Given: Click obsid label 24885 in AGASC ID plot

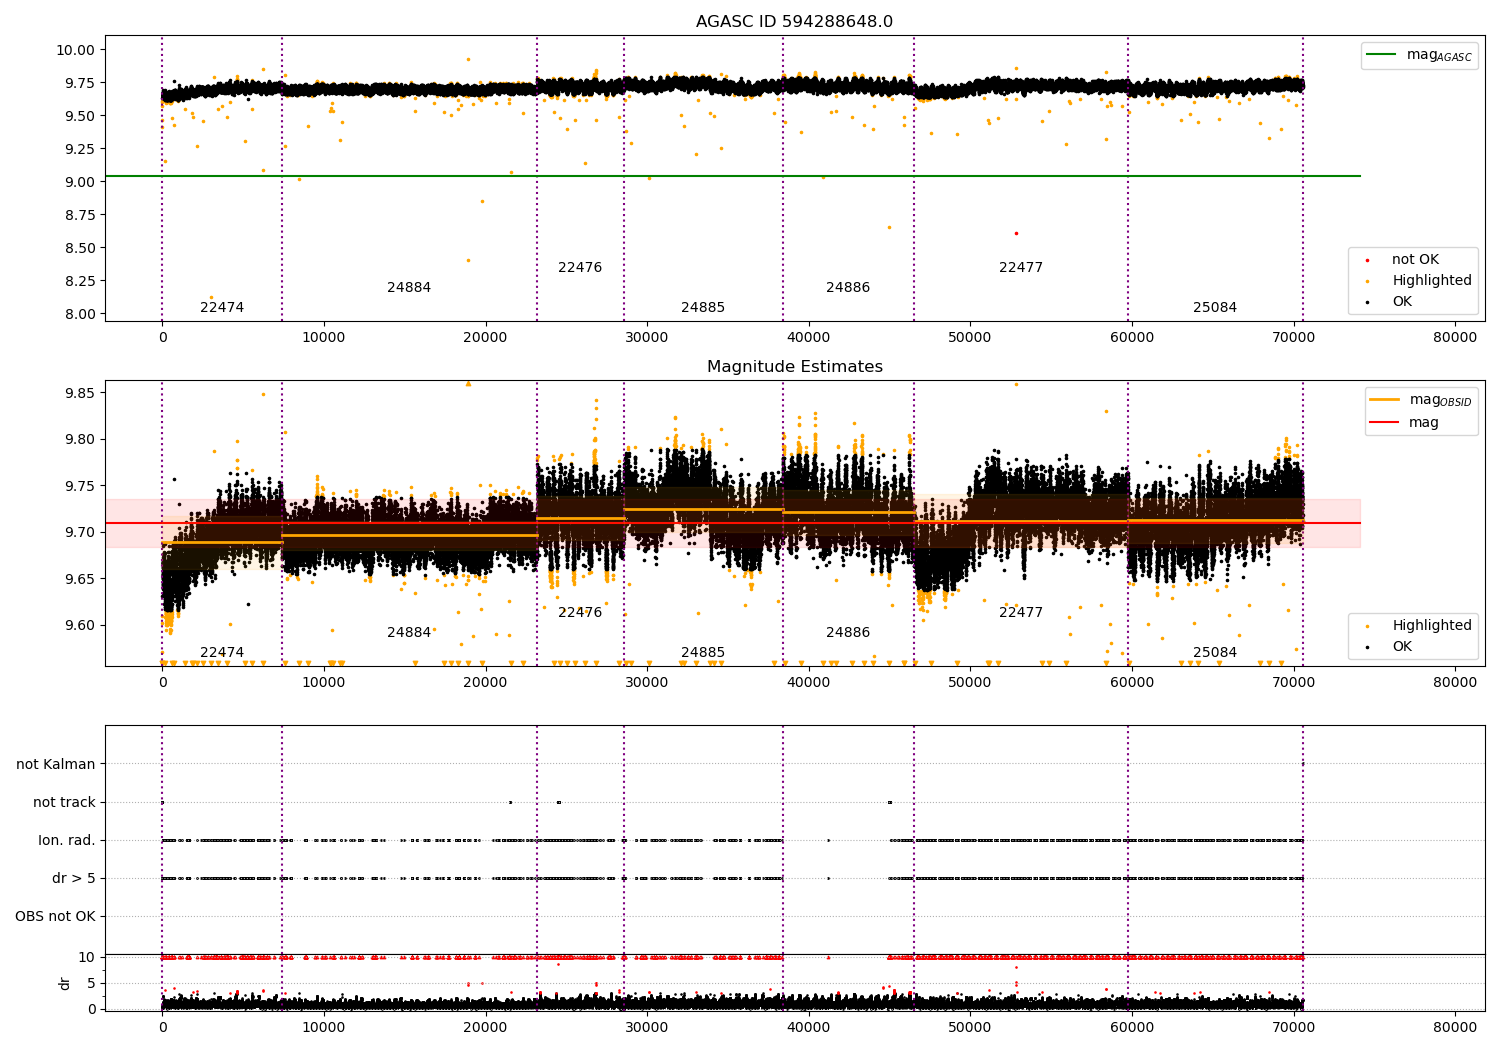Looking at the screenshot, I should pyautogui.click(x=703, y=308).
